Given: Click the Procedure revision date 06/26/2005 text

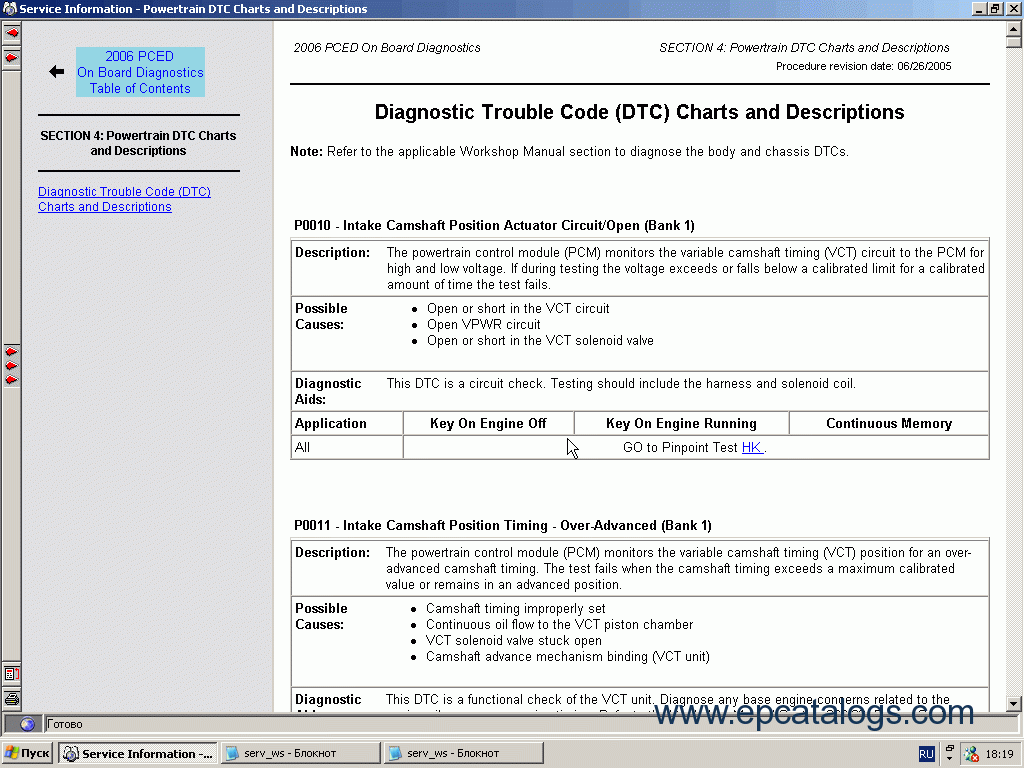Looking at the screenshot, I should (x=863, y=66).
